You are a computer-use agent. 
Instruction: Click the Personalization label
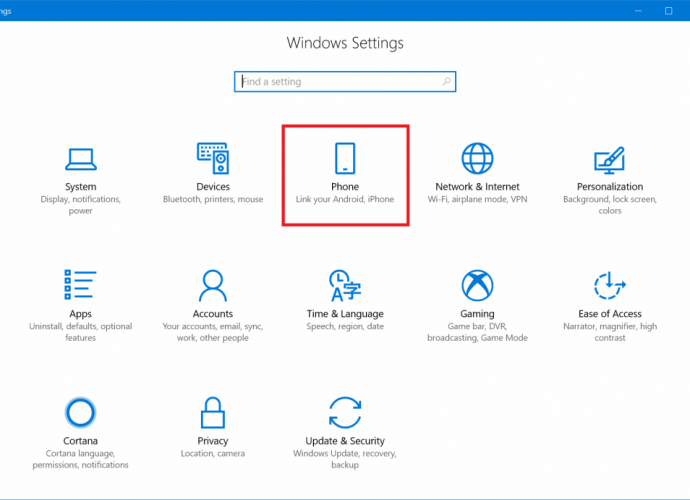610,187
